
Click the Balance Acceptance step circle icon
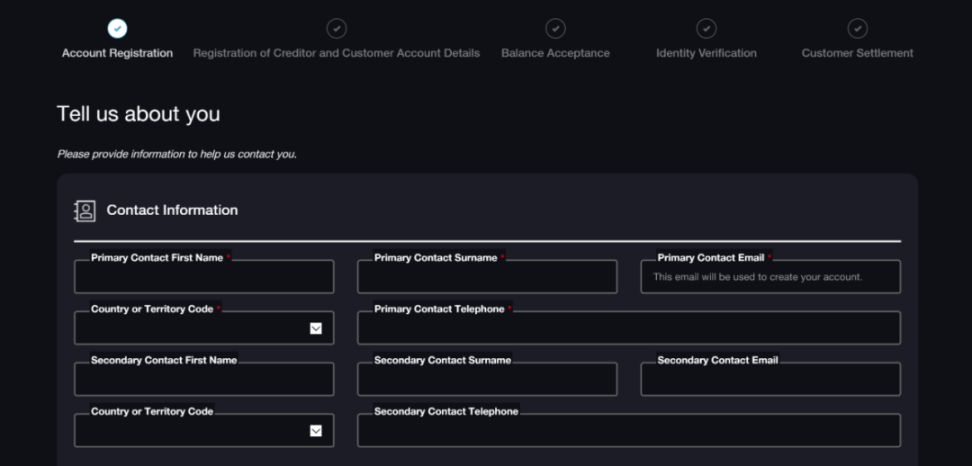555,29
